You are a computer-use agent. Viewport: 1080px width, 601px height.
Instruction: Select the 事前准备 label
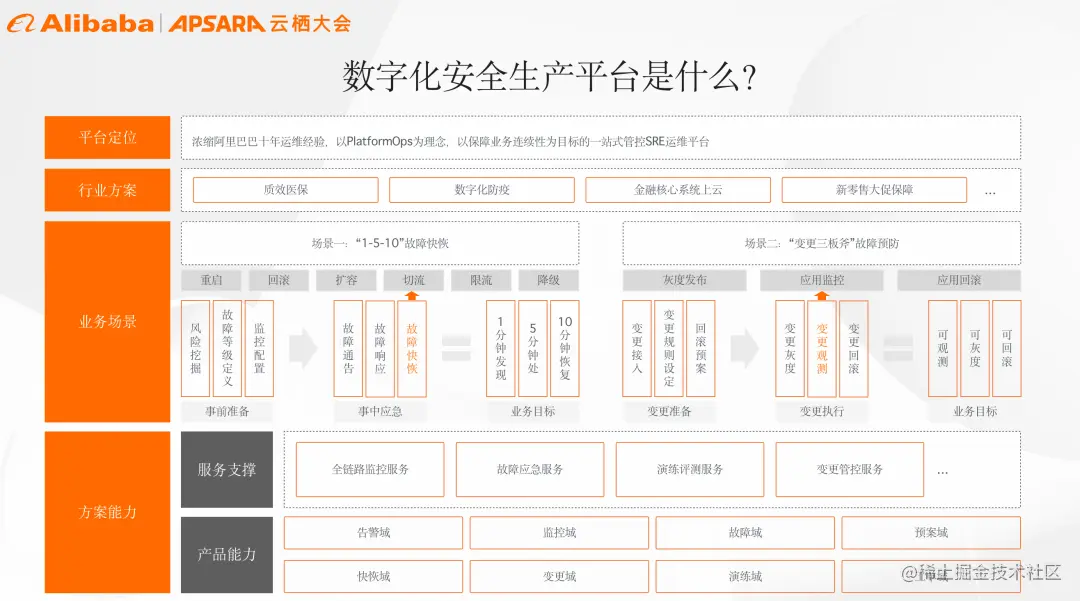227,412
